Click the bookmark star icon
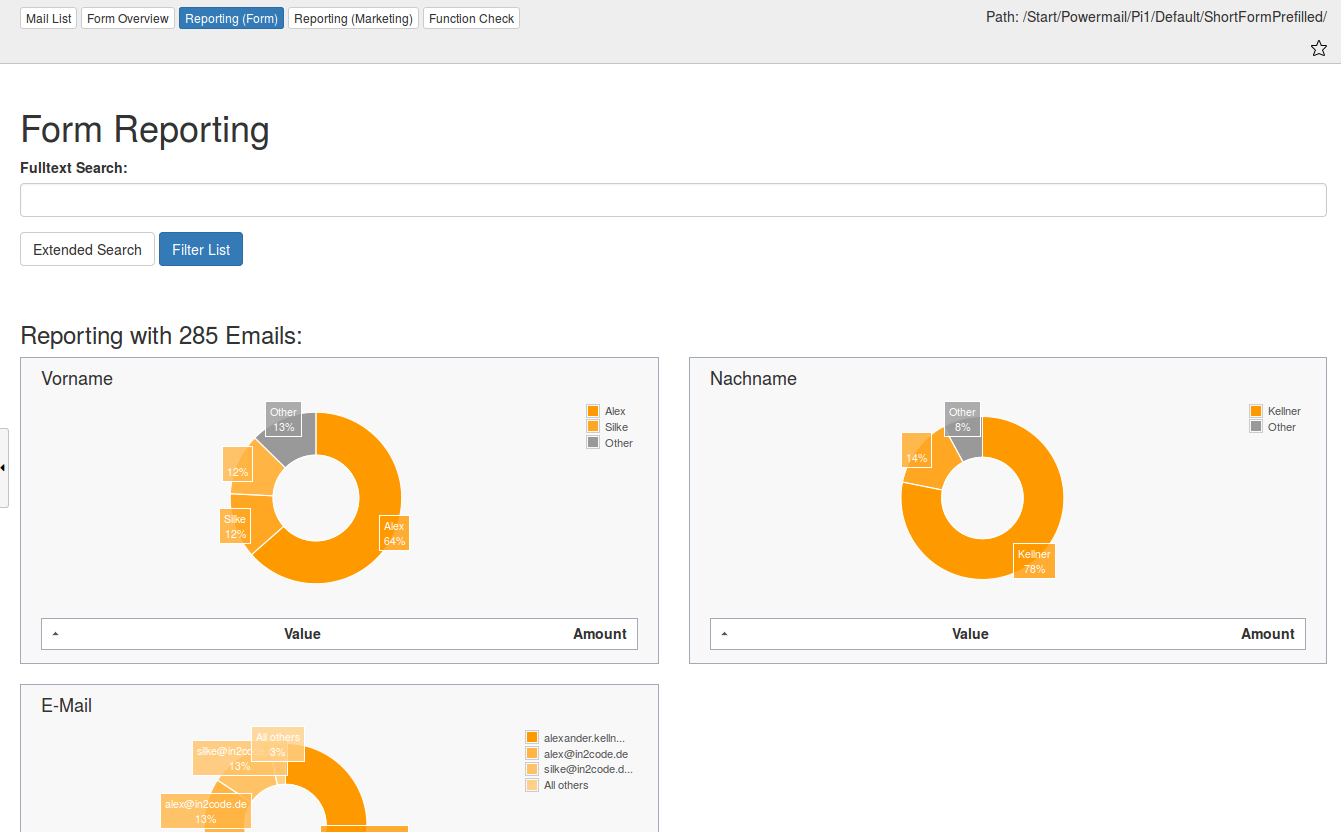Image resolution: width=1341 pixels, height=832 pixels. coord(1318,48)
